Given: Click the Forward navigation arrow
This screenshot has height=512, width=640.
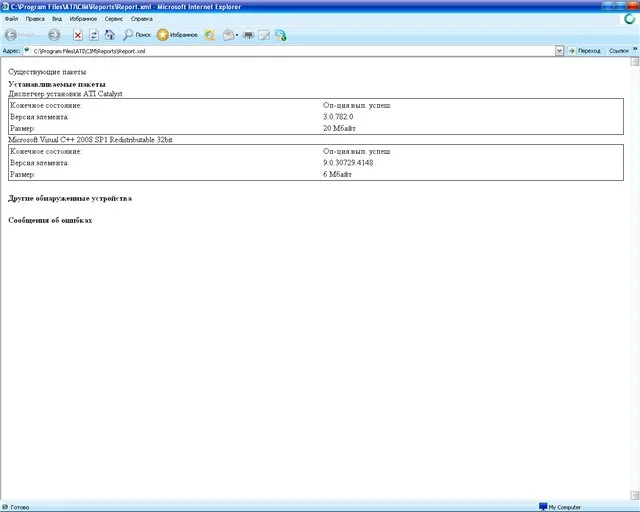Looking at the screenshot, I should point(54,35).
